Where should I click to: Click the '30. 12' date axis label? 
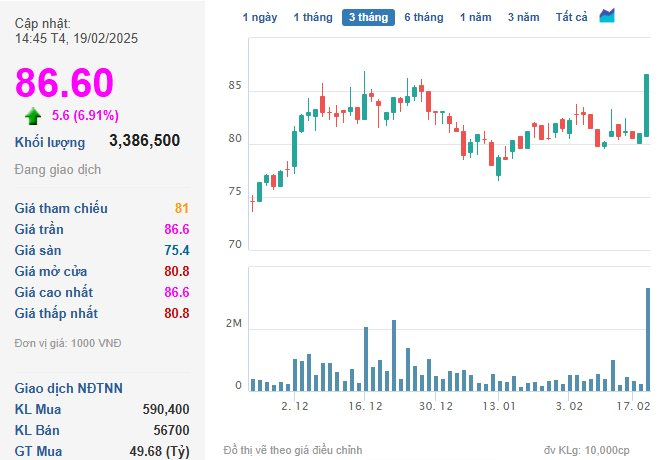(436, 406)
